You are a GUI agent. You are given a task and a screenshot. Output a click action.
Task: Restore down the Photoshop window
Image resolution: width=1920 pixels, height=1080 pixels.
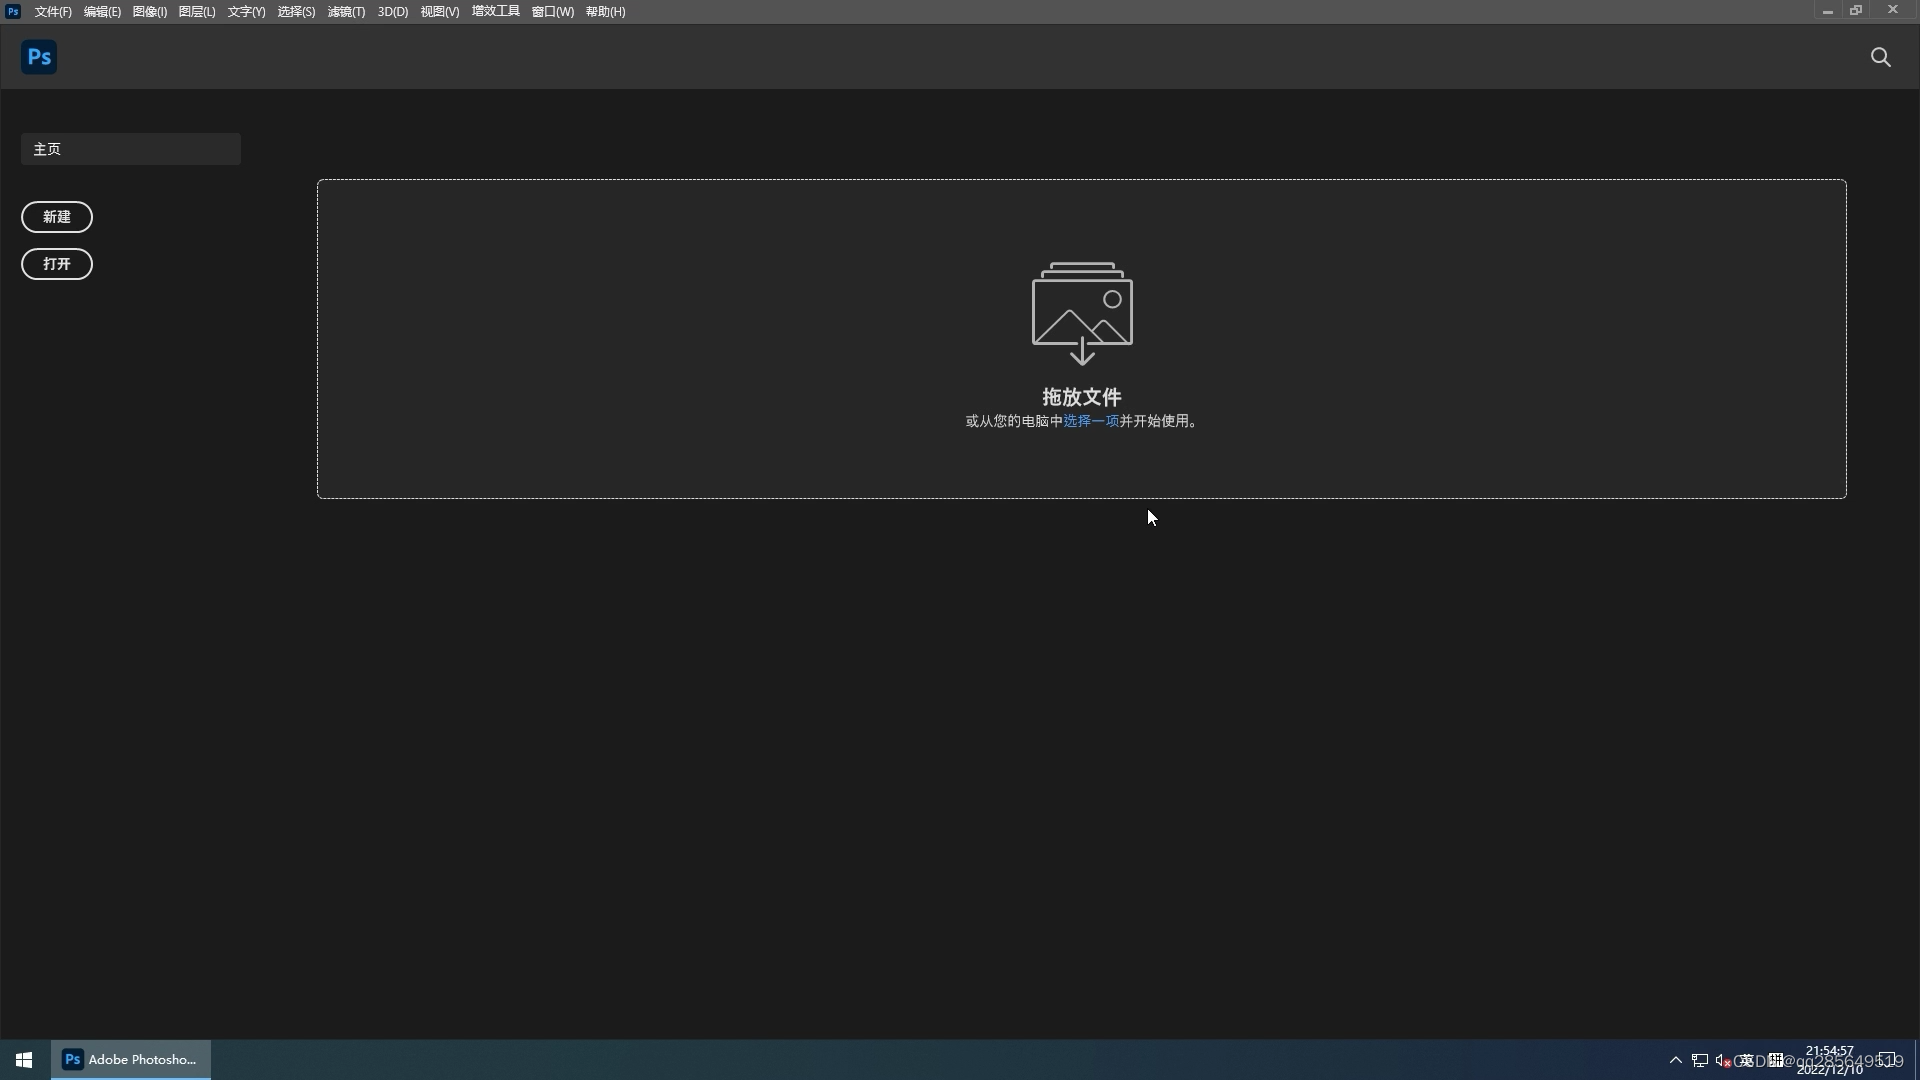pyautogui.click(x=1856, y=11)
